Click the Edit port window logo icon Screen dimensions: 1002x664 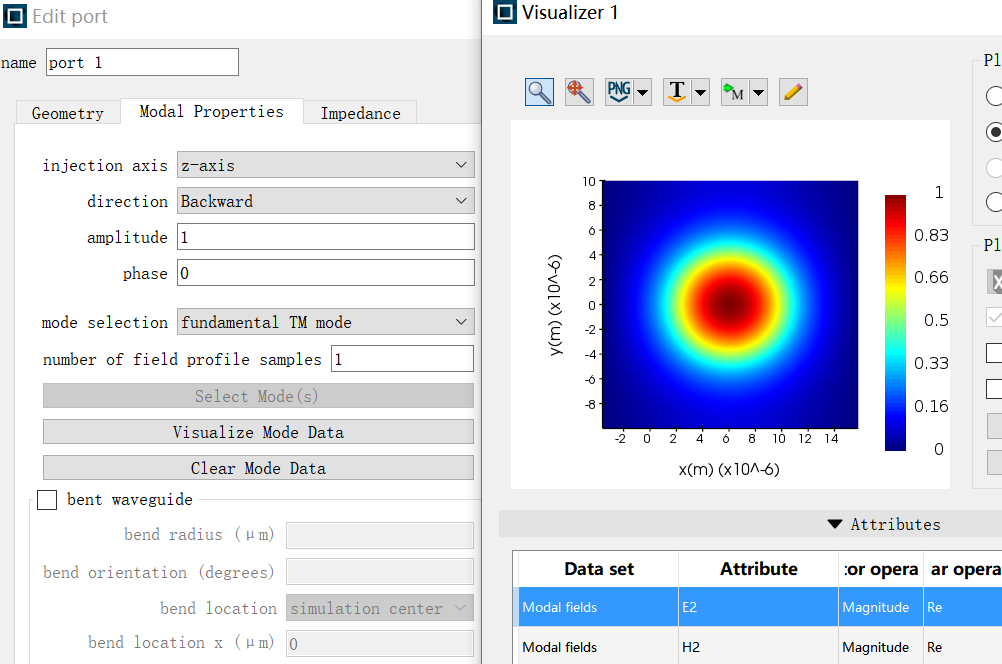point(15,16)
